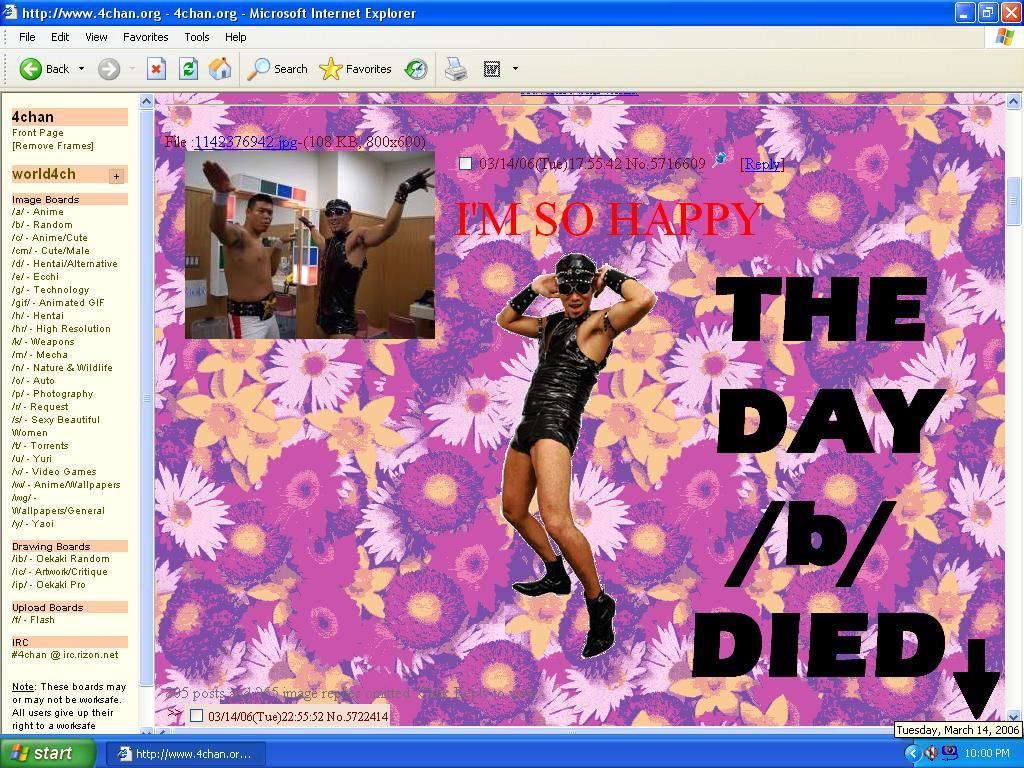Viewport: 1024px width, 768px height.
Task: Go to /a/ - Anime board
Action: [x=38, y=212]
